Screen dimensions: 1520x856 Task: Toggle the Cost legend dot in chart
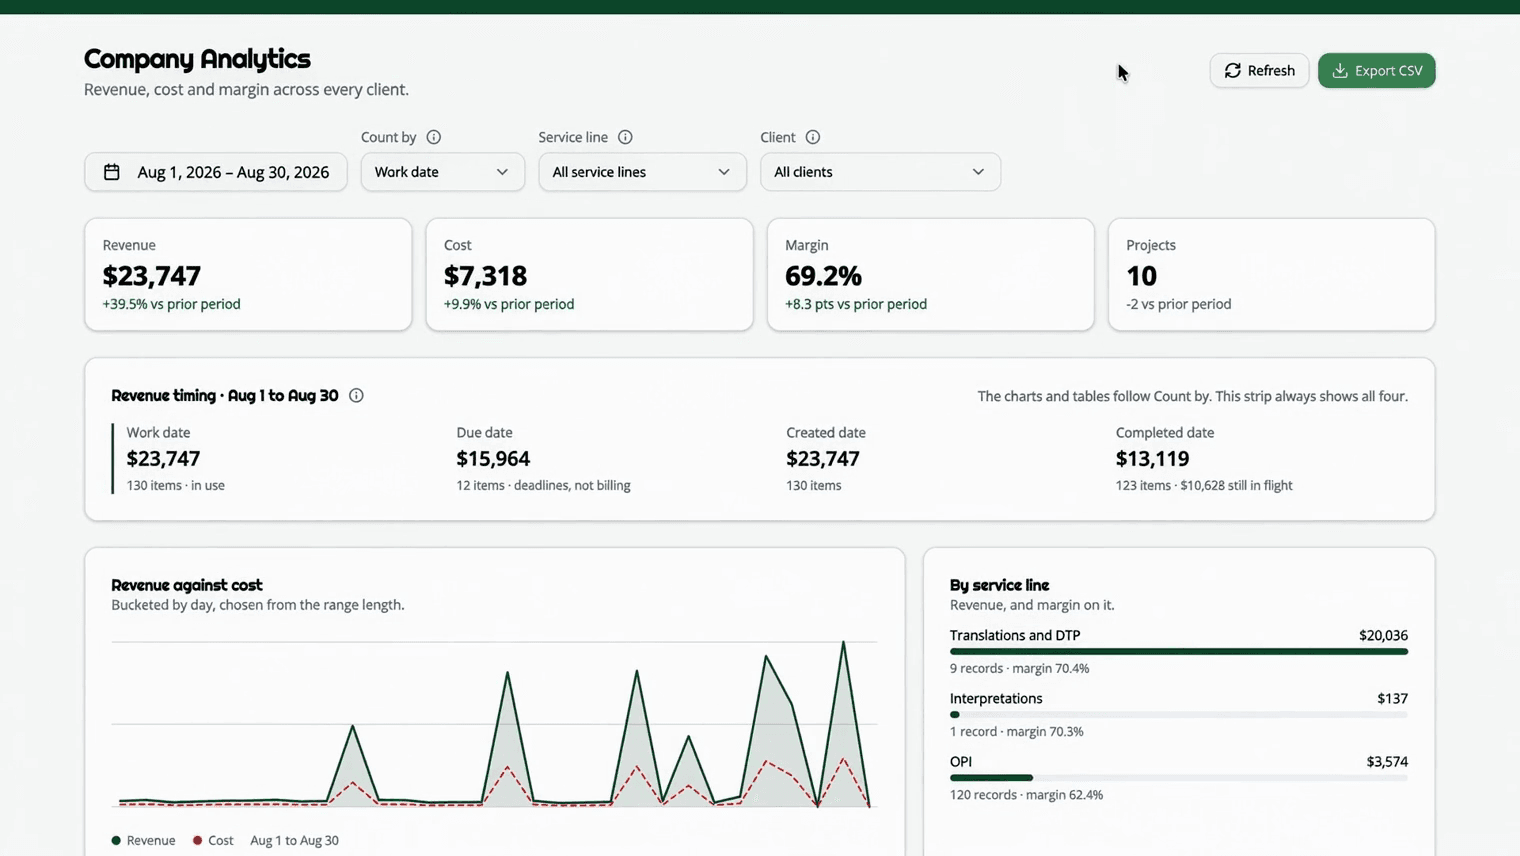coord(197,841)
